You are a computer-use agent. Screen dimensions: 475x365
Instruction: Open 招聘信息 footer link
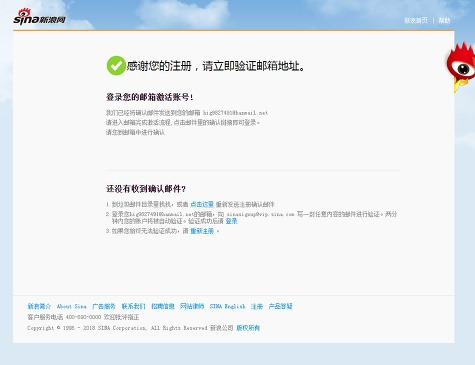(163, 306)
